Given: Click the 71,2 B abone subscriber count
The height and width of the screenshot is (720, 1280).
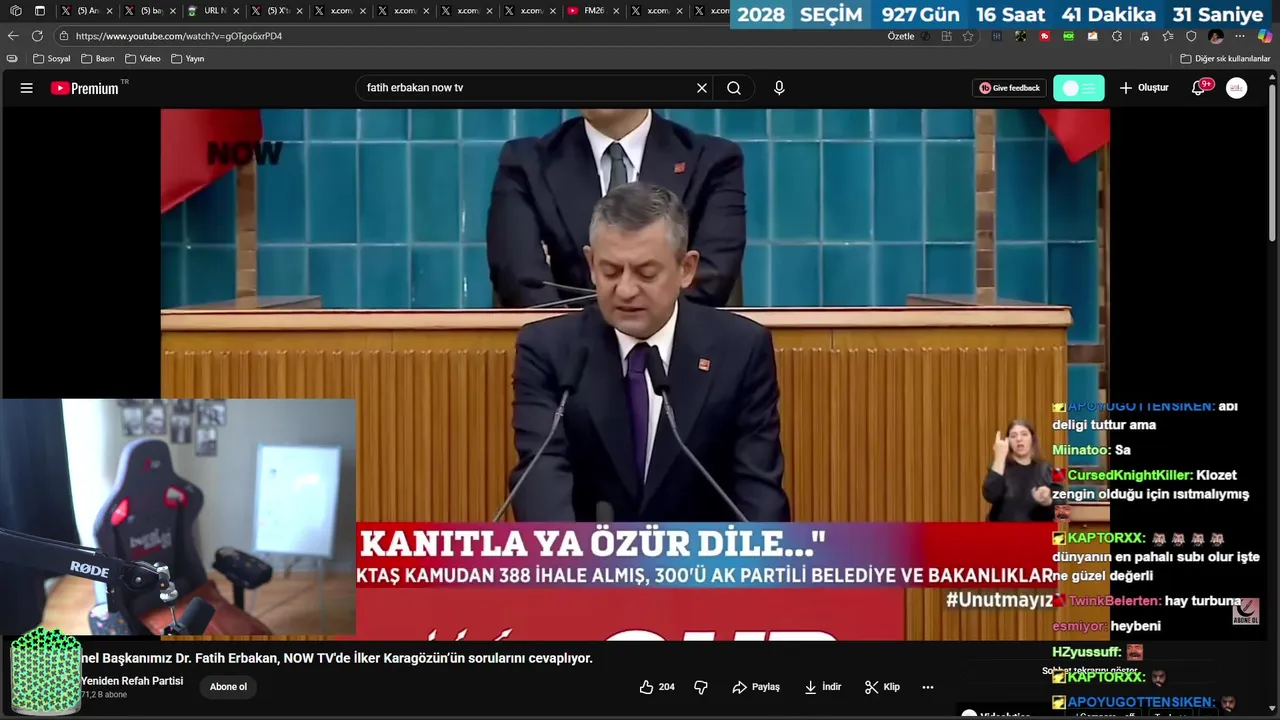Looking at the screenshot, I should [x=104, y=694].
